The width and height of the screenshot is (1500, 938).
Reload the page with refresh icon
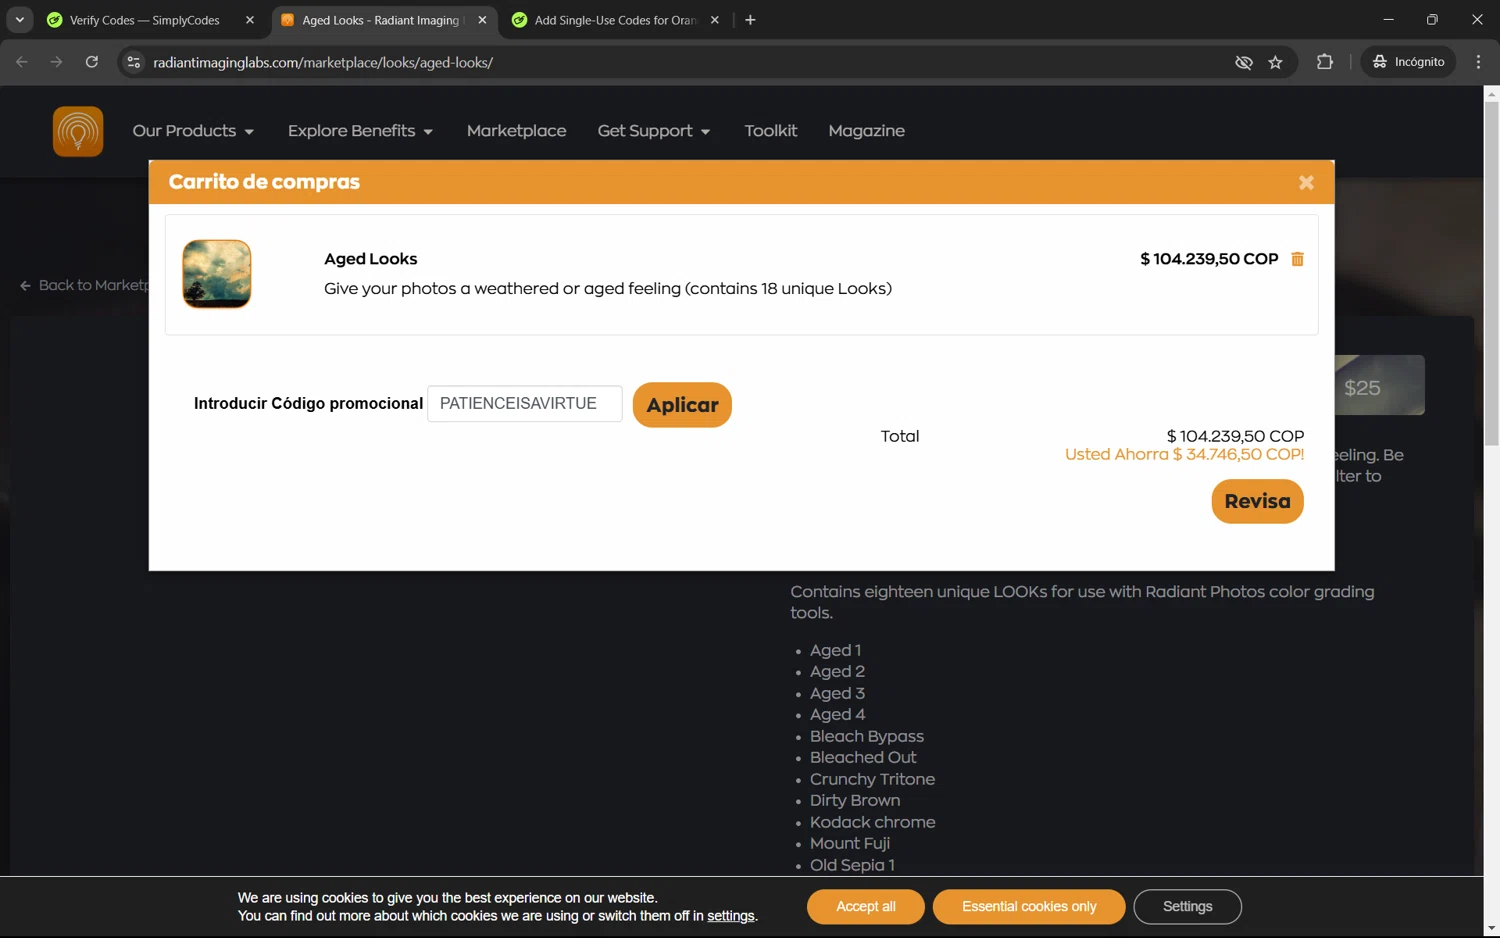click(92, 62)
